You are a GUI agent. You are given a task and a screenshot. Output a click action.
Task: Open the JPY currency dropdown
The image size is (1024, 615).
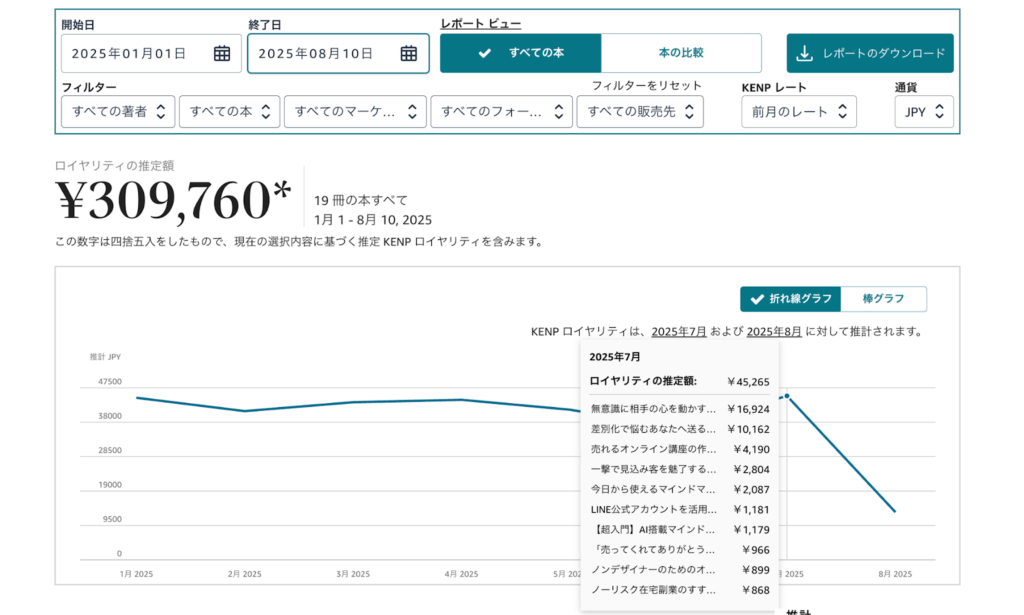924,112
